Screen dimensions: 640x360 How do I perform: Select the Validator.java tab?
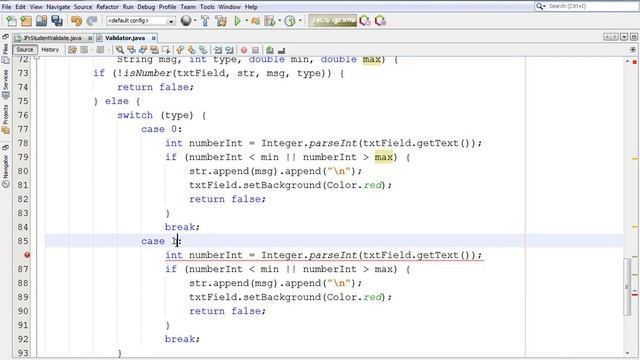coord(125,38)
